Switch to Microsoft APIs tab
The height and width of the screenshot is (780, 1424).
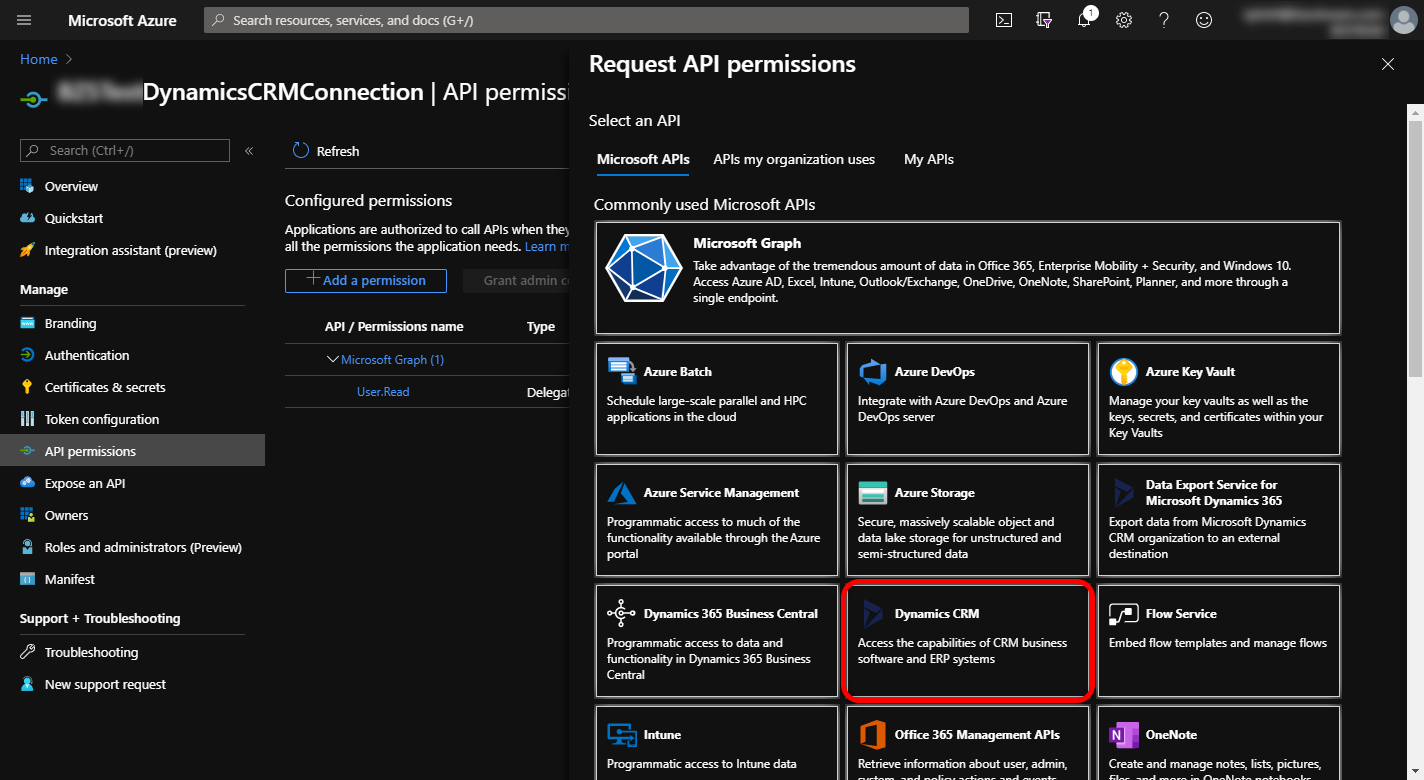click(643, 159)
